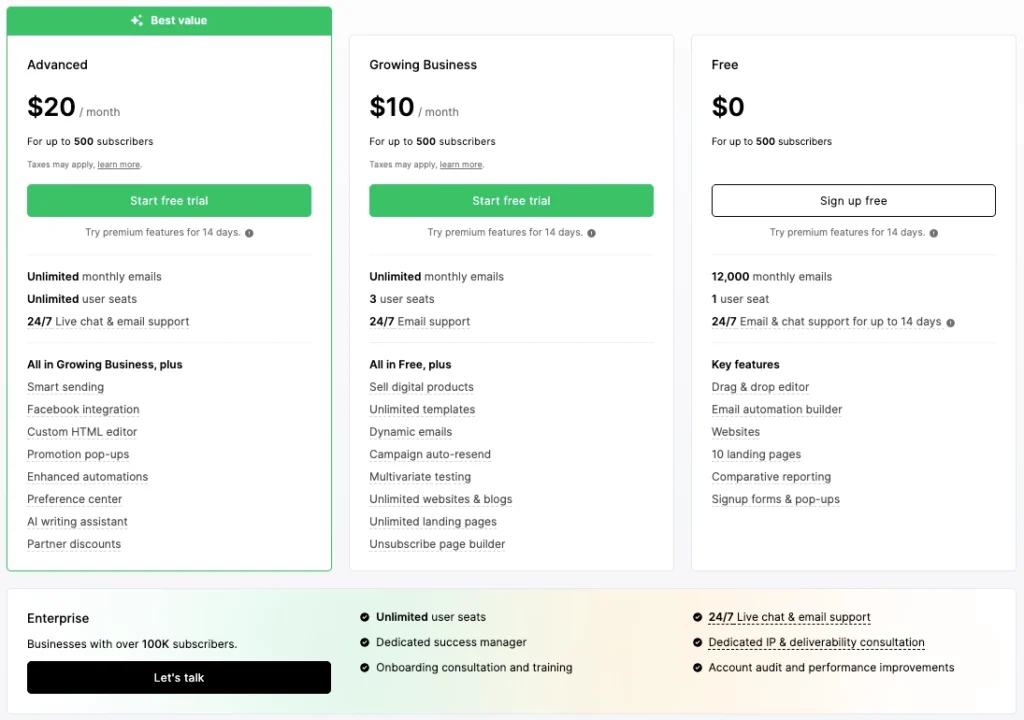Click Dynamic emails feature
1024x720 pixels.
[410, 432]
